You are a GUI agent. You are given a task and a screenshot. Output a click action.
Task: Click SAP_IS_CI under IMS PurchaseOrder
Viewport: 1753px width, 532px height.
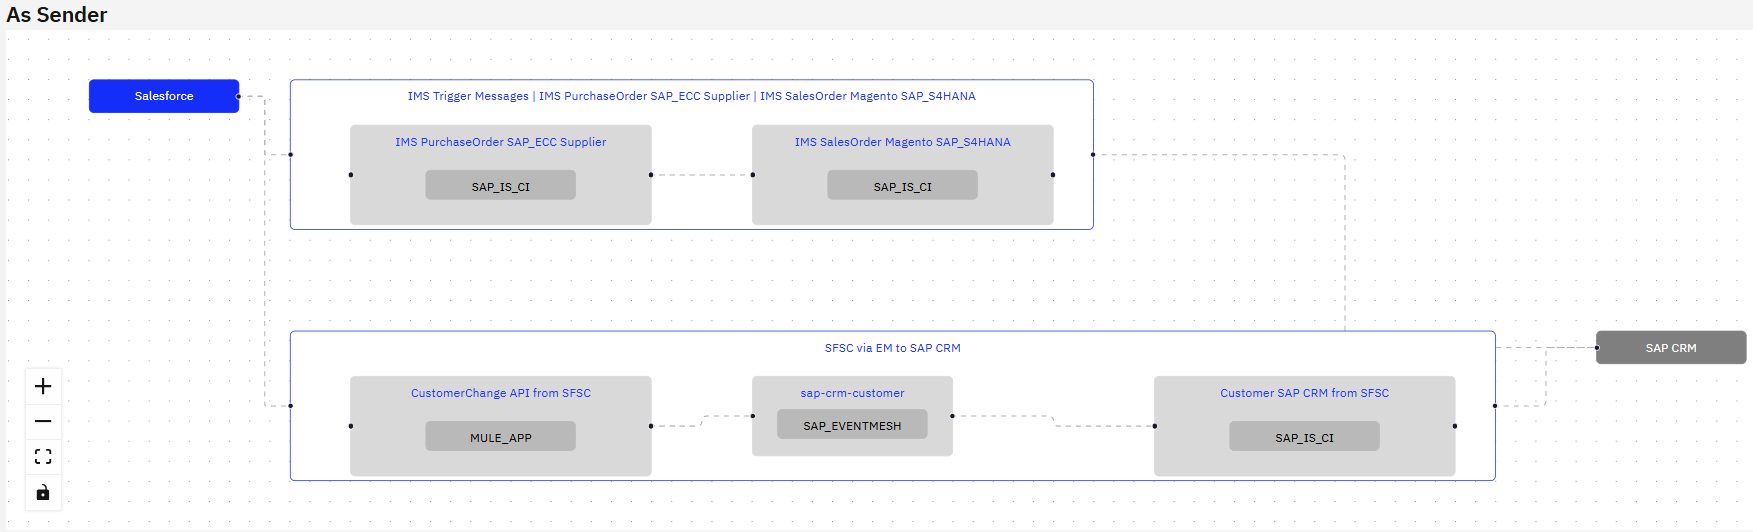pyautogui.click(x=500, y=186)
